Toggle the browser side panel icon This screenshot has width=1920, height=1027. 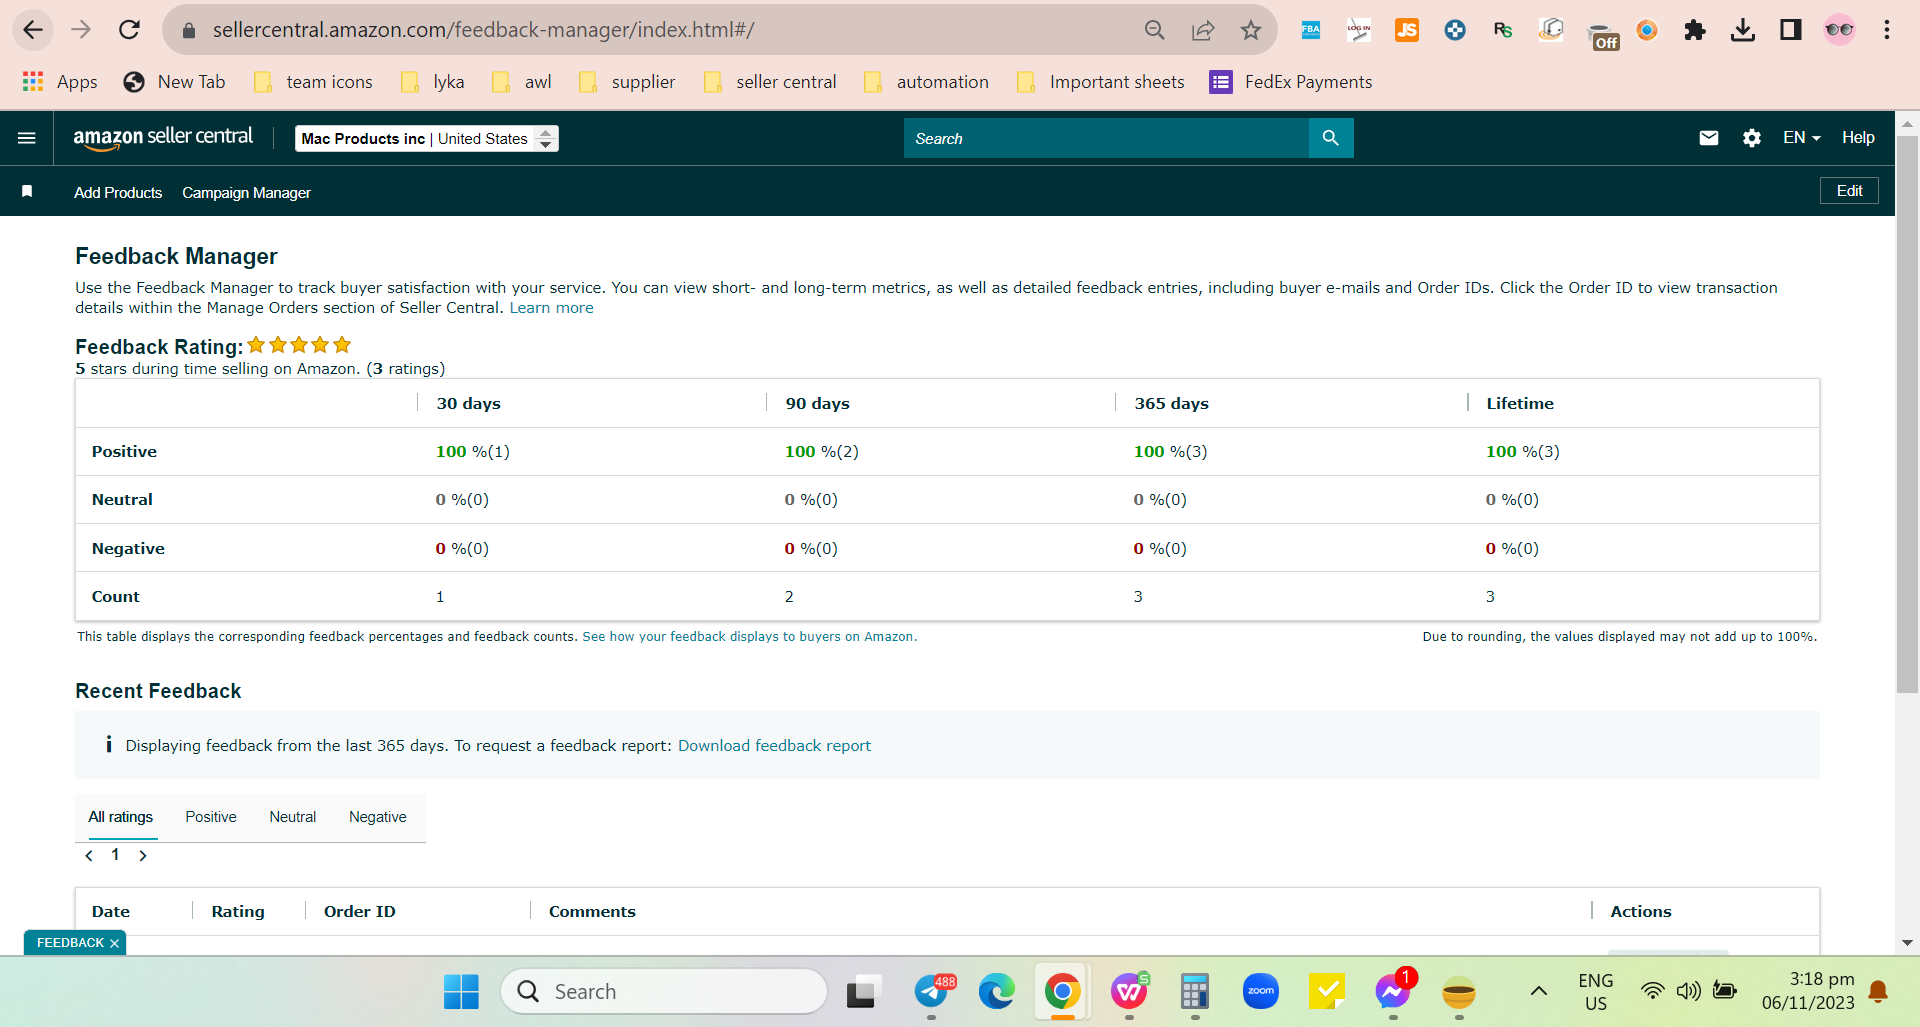coord(1791,30)
